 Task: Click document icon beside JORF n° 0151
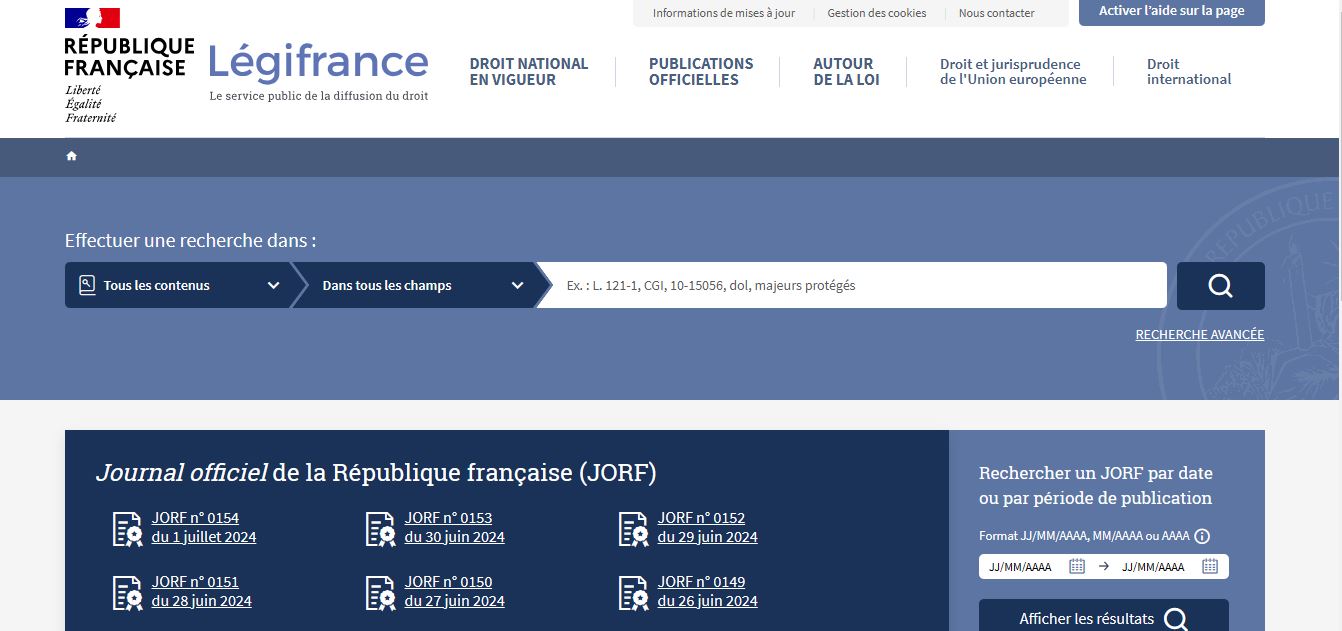click(127, 592)
